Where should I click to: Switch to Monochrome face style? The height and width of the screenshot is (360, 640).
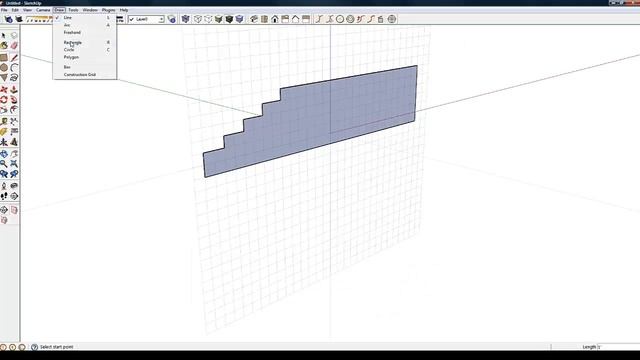[240, 19]
